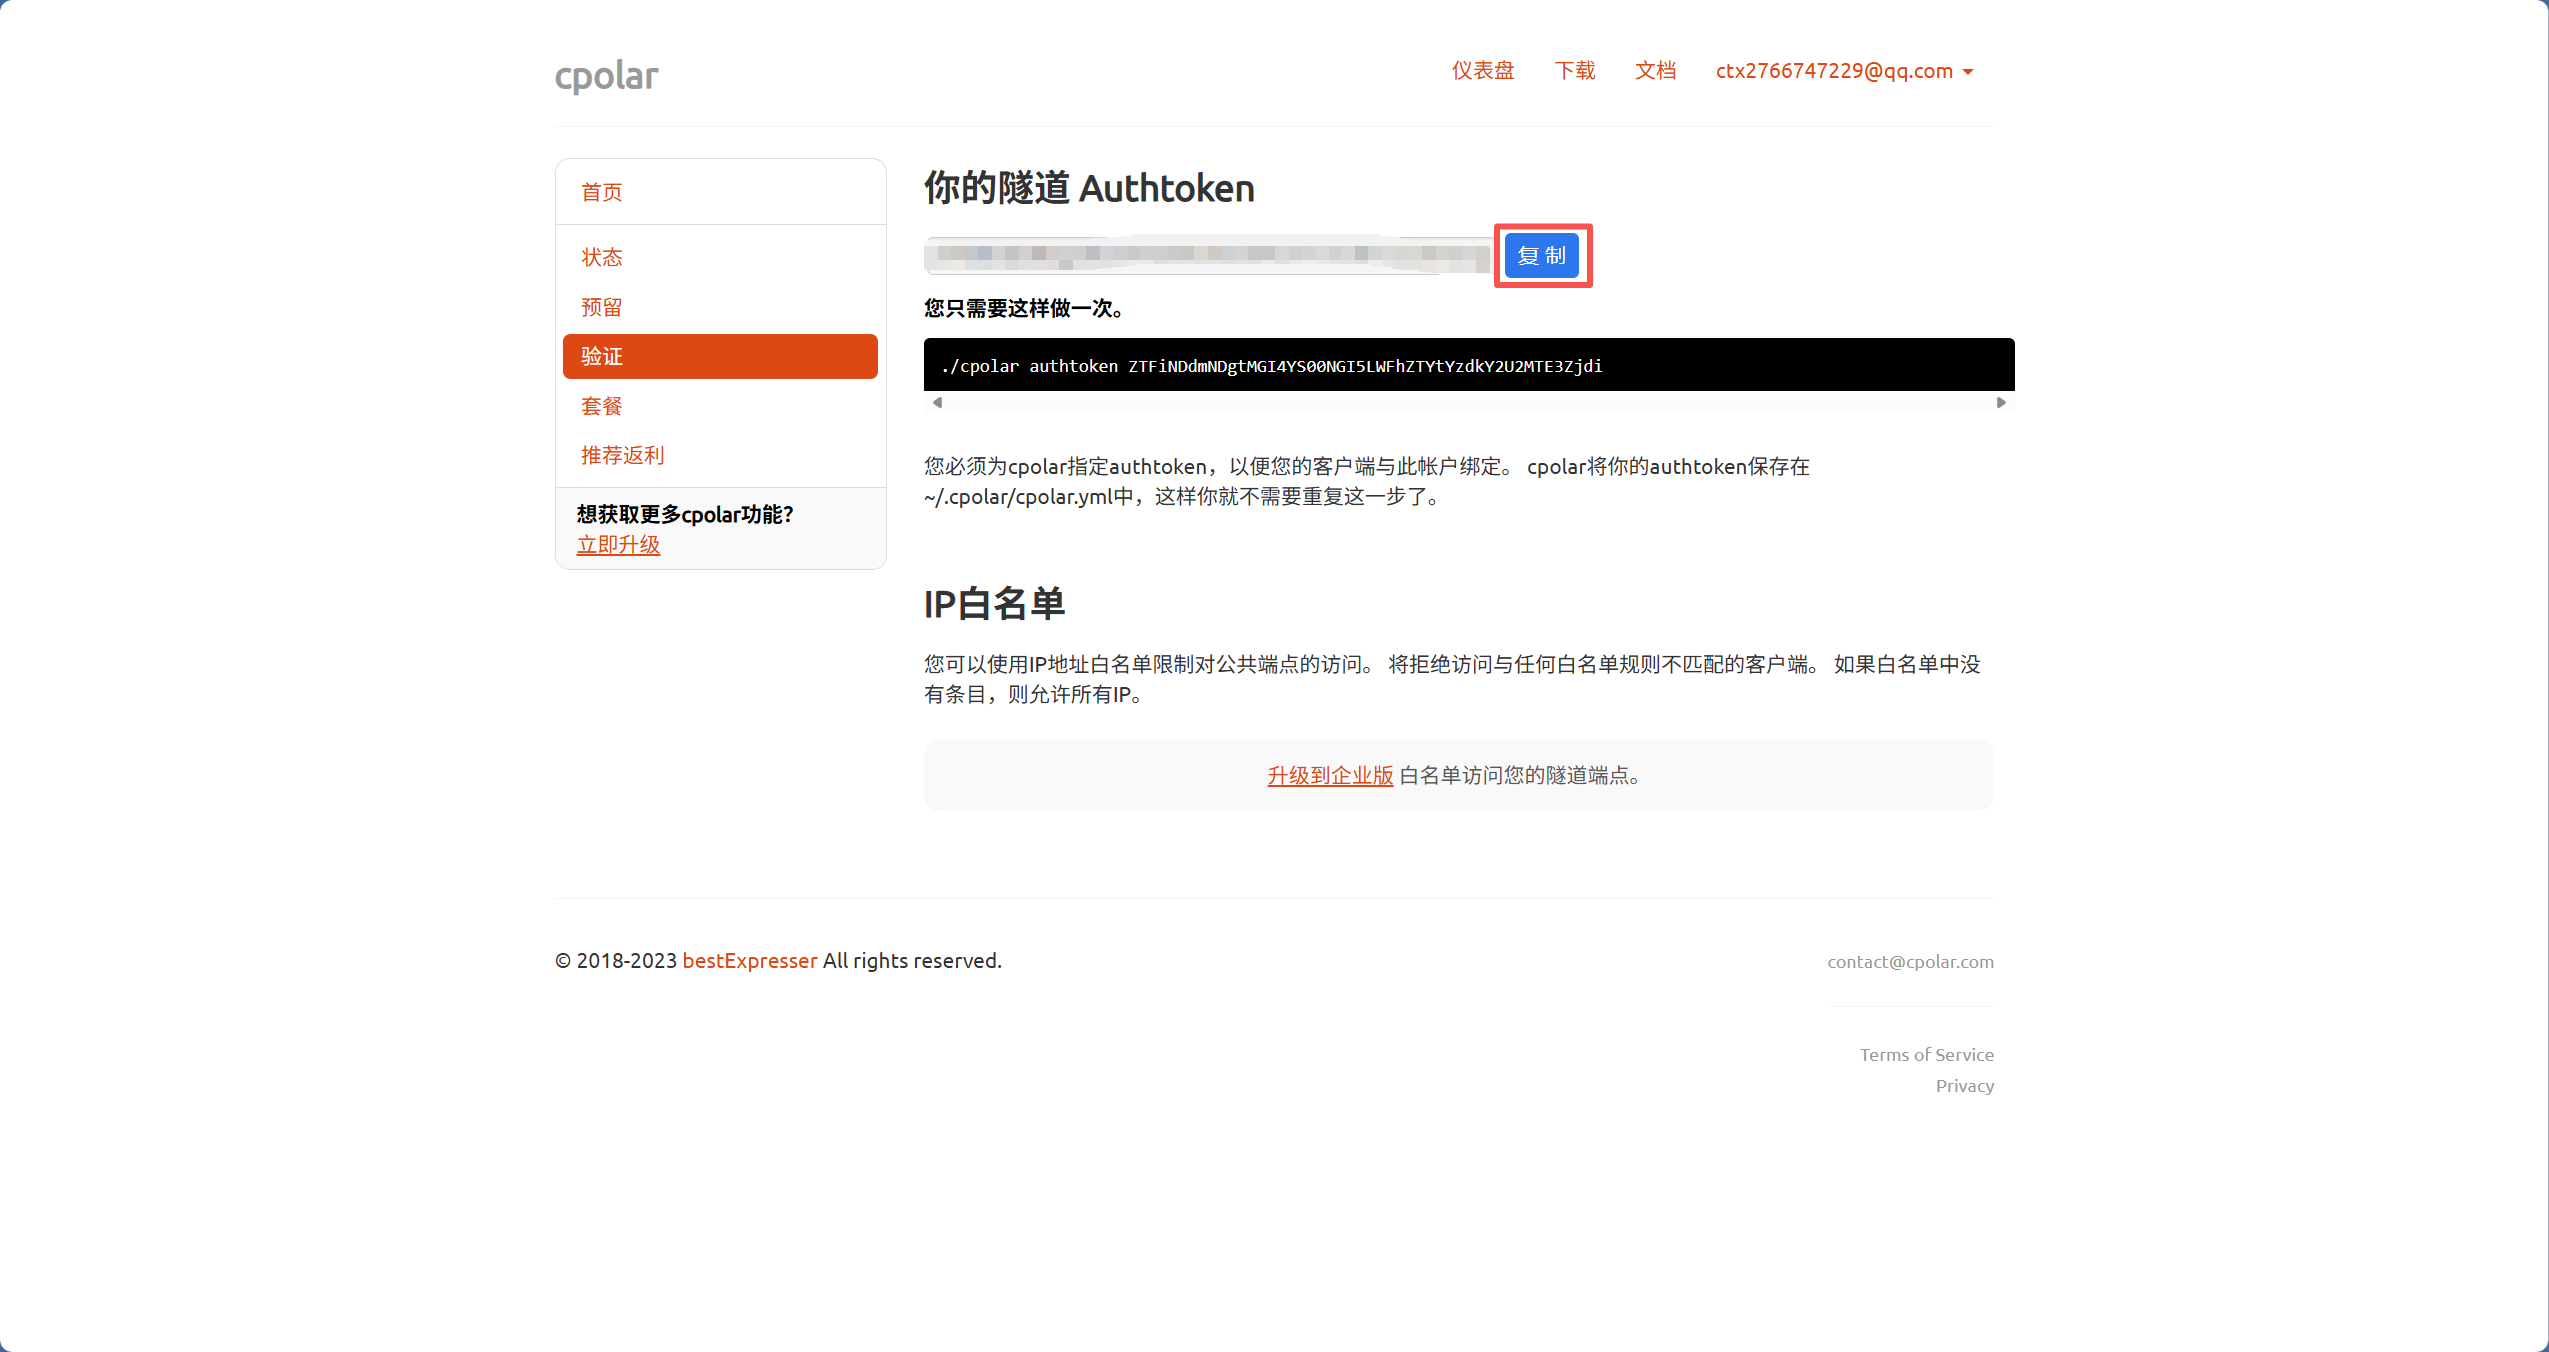
Task: Click the 立即升级 upgrade link
Action: (618, 545)
